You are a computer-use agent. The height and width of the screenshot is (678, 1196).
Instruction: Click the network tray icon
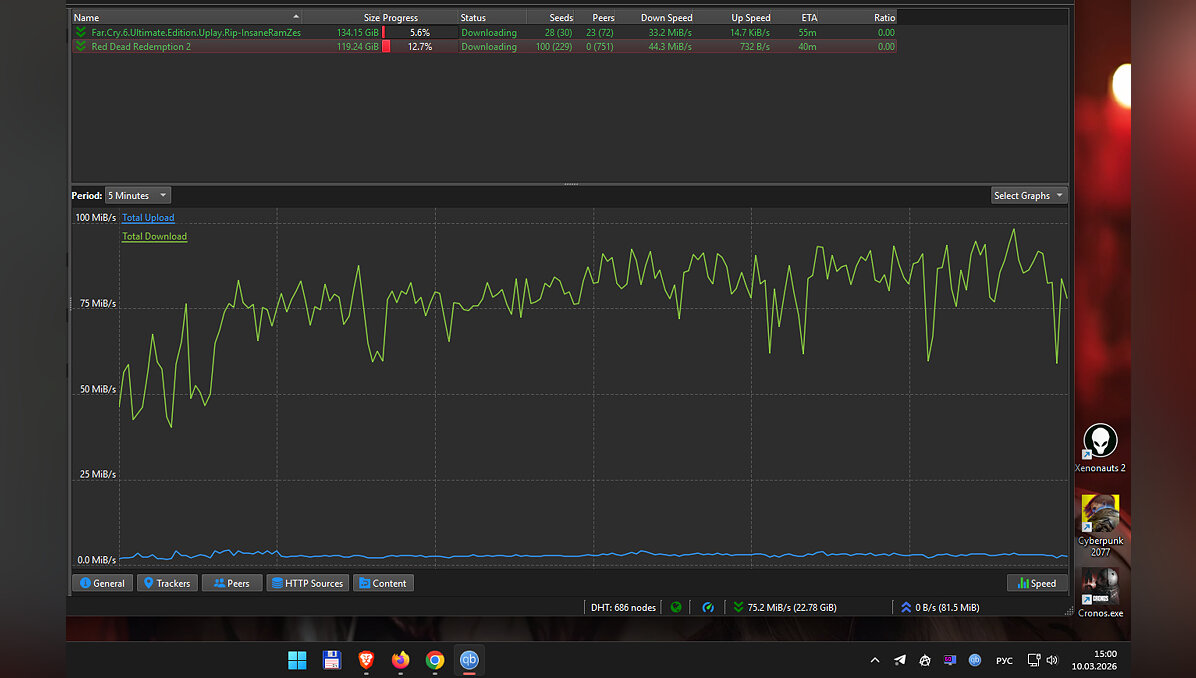pos(1034,660)
